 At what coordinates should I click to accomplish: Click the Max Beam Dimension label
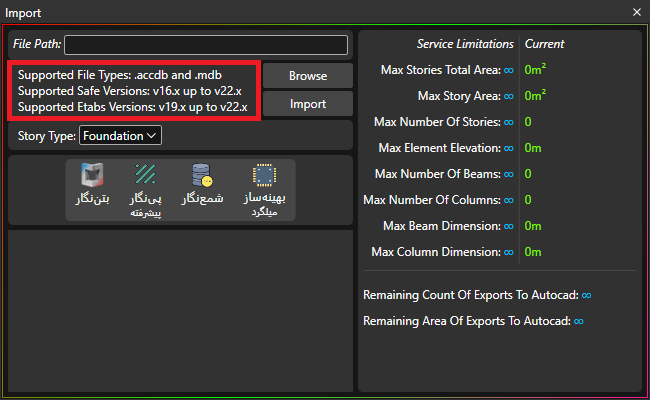click(442, 226)
